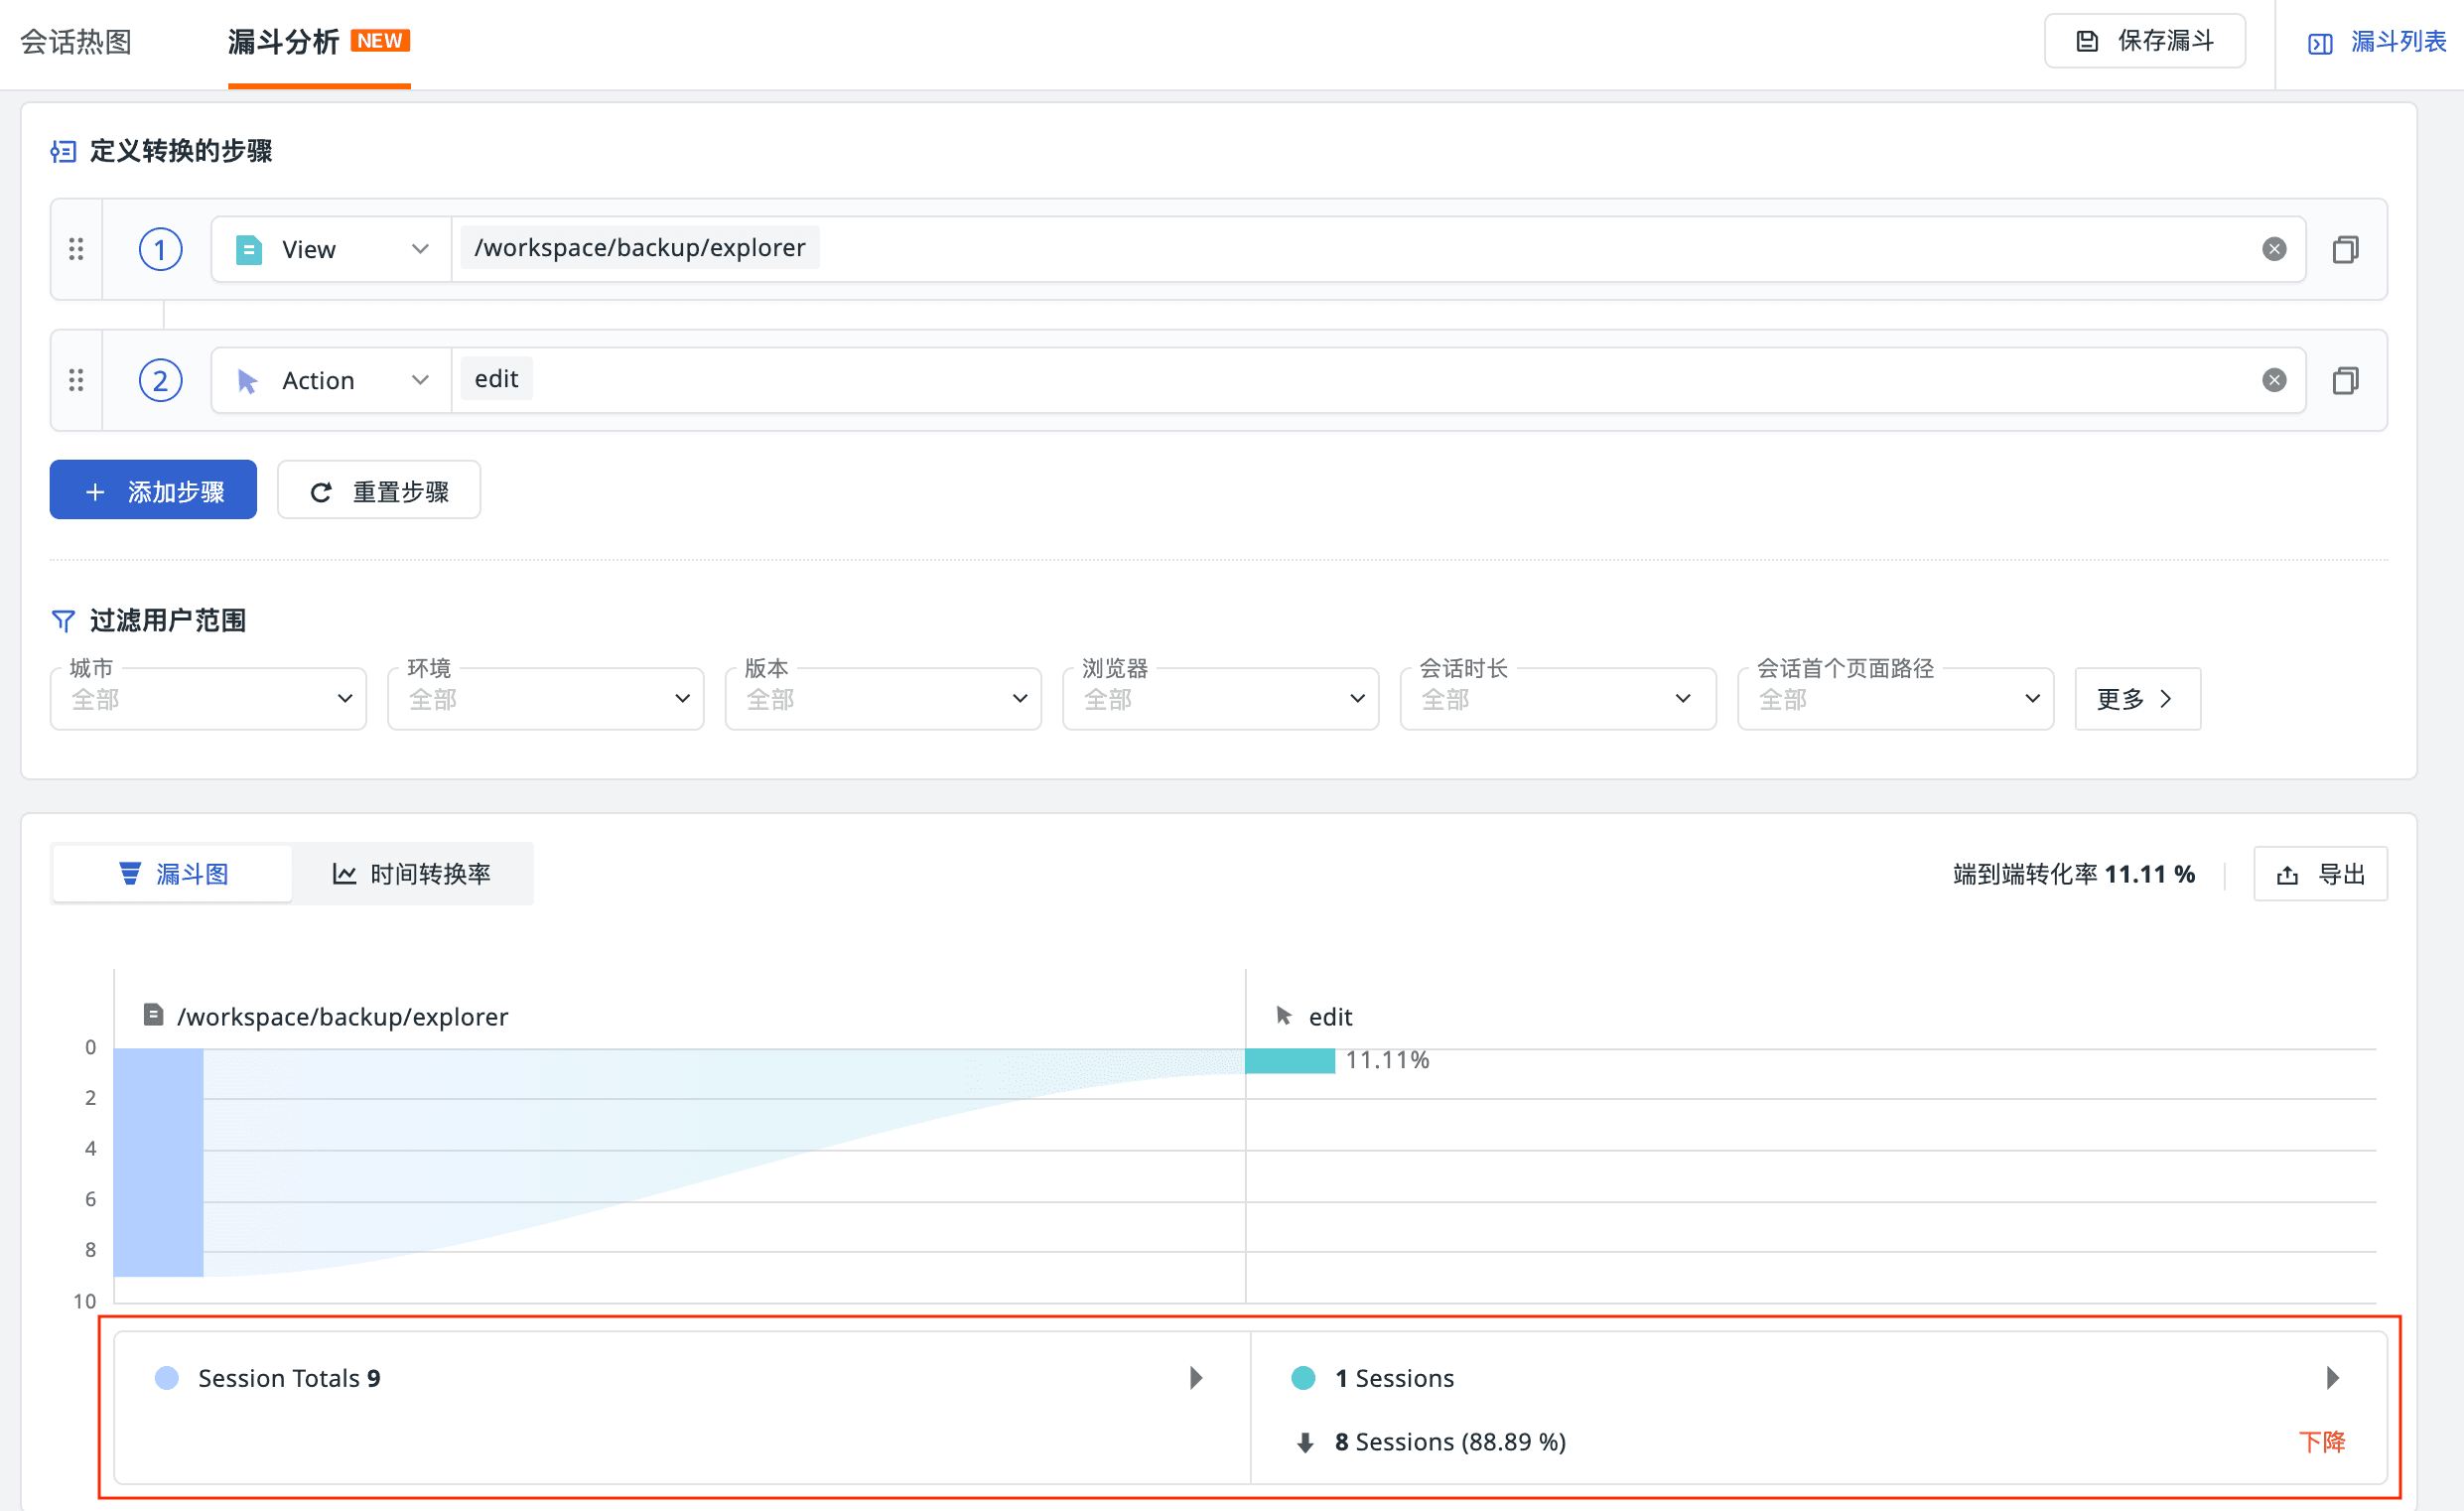Expand Session Totals arrow
Viewport: 2464px width, 1511px height.
1196,1378
